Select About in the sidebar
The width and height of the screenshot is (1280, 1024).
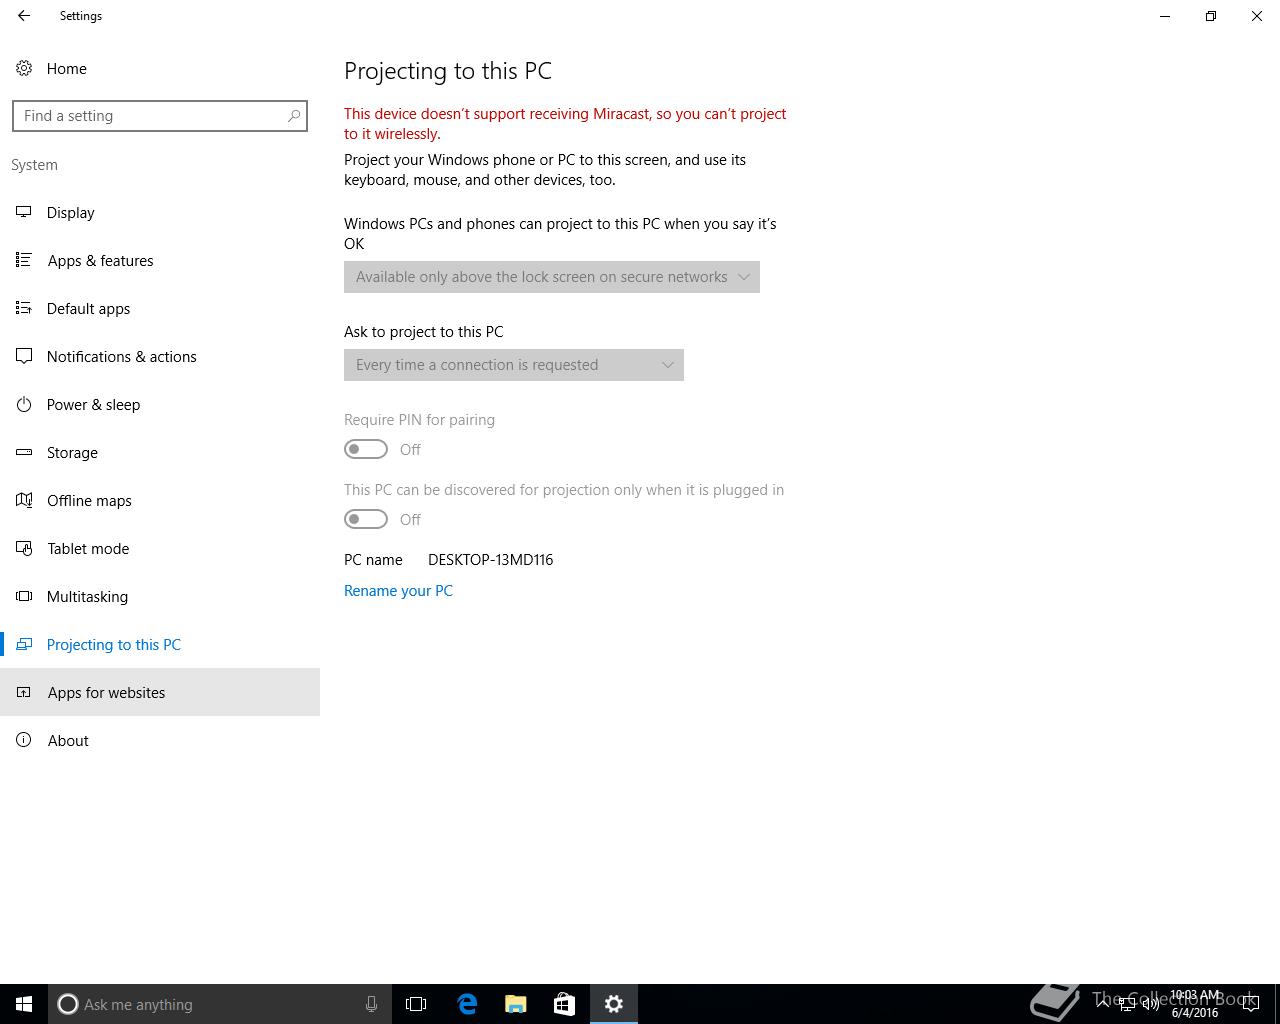click(160, 740)
